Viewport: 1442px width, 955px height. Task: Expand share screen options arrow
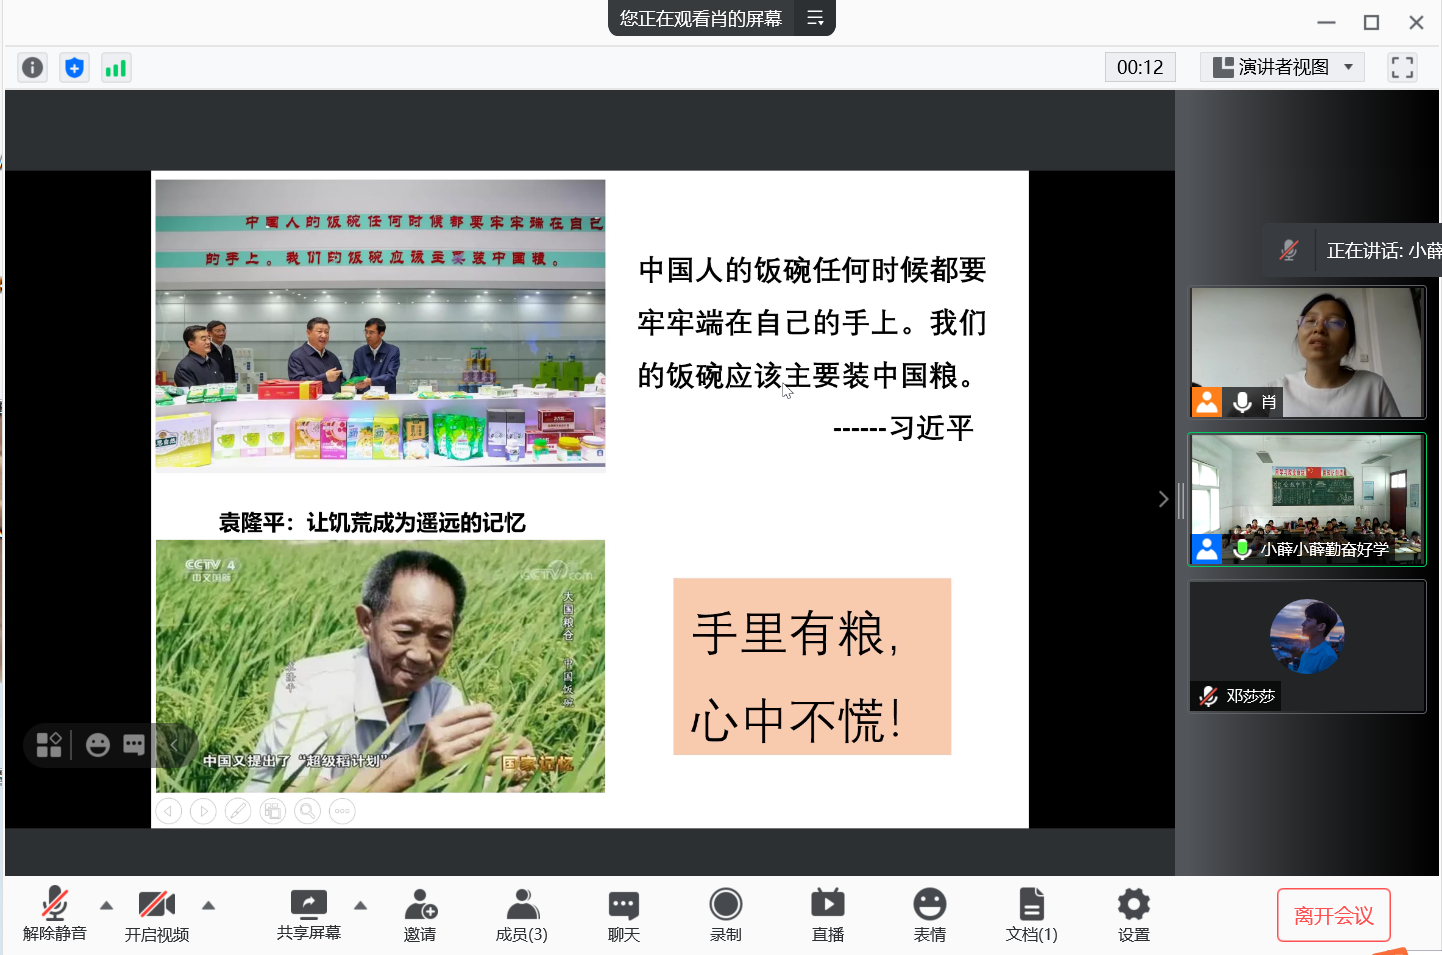pyautogui.click(x=361, y=905)
